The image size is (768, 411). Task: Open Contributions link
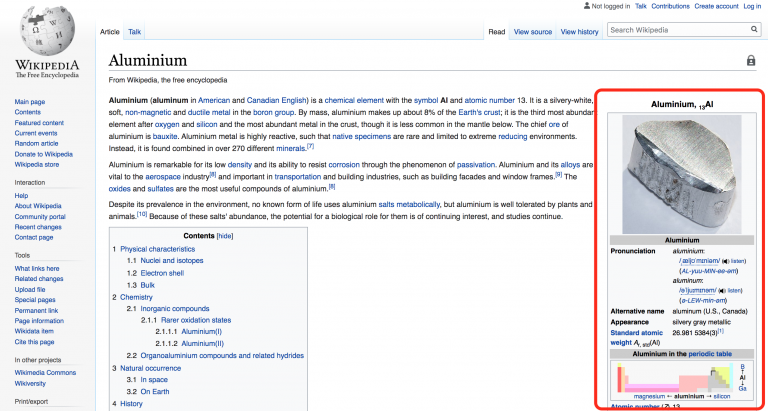671,6
